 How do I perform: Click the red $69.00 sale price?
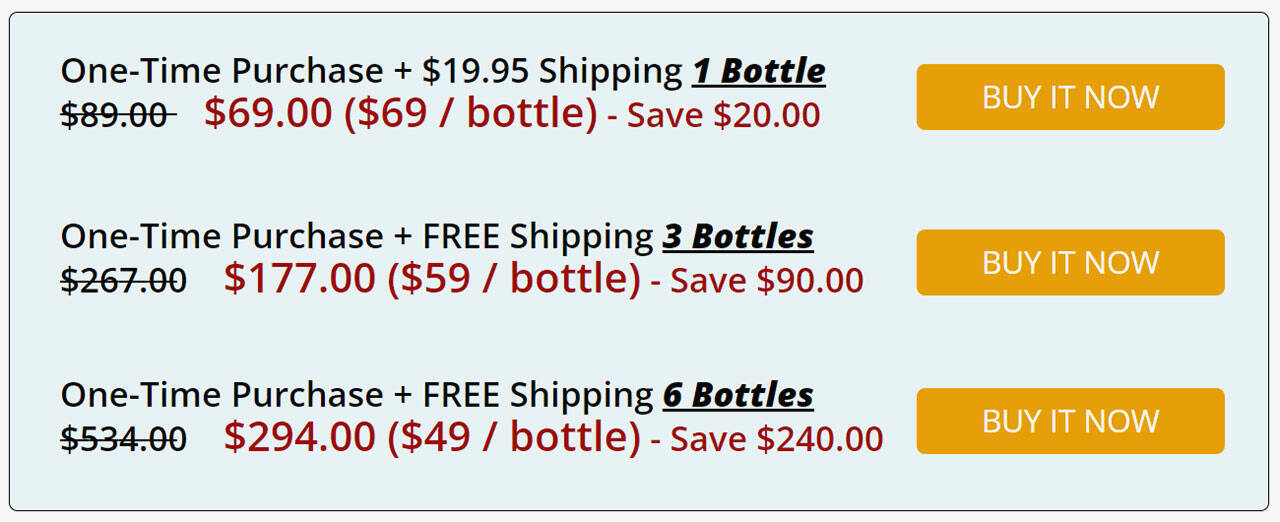point(268,113)
